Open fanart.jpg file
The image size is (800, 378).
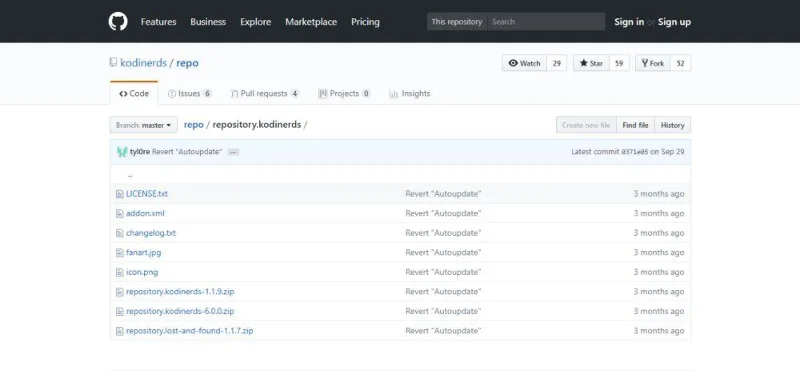(x=143, y=253)
